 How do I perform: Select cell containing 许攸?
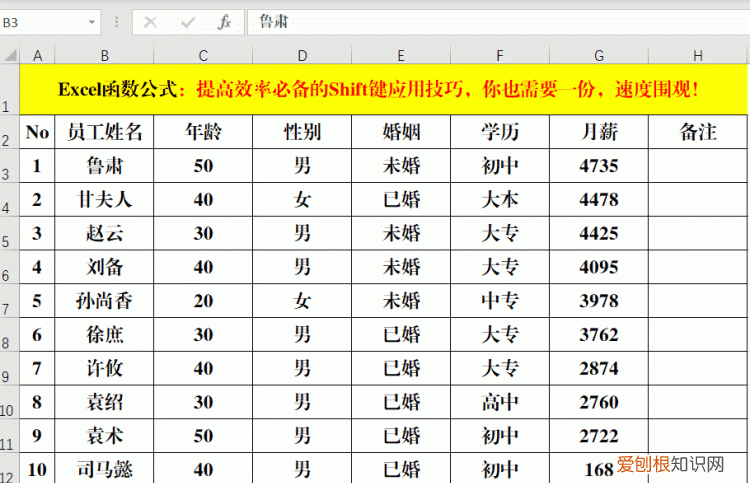point(104,368)
